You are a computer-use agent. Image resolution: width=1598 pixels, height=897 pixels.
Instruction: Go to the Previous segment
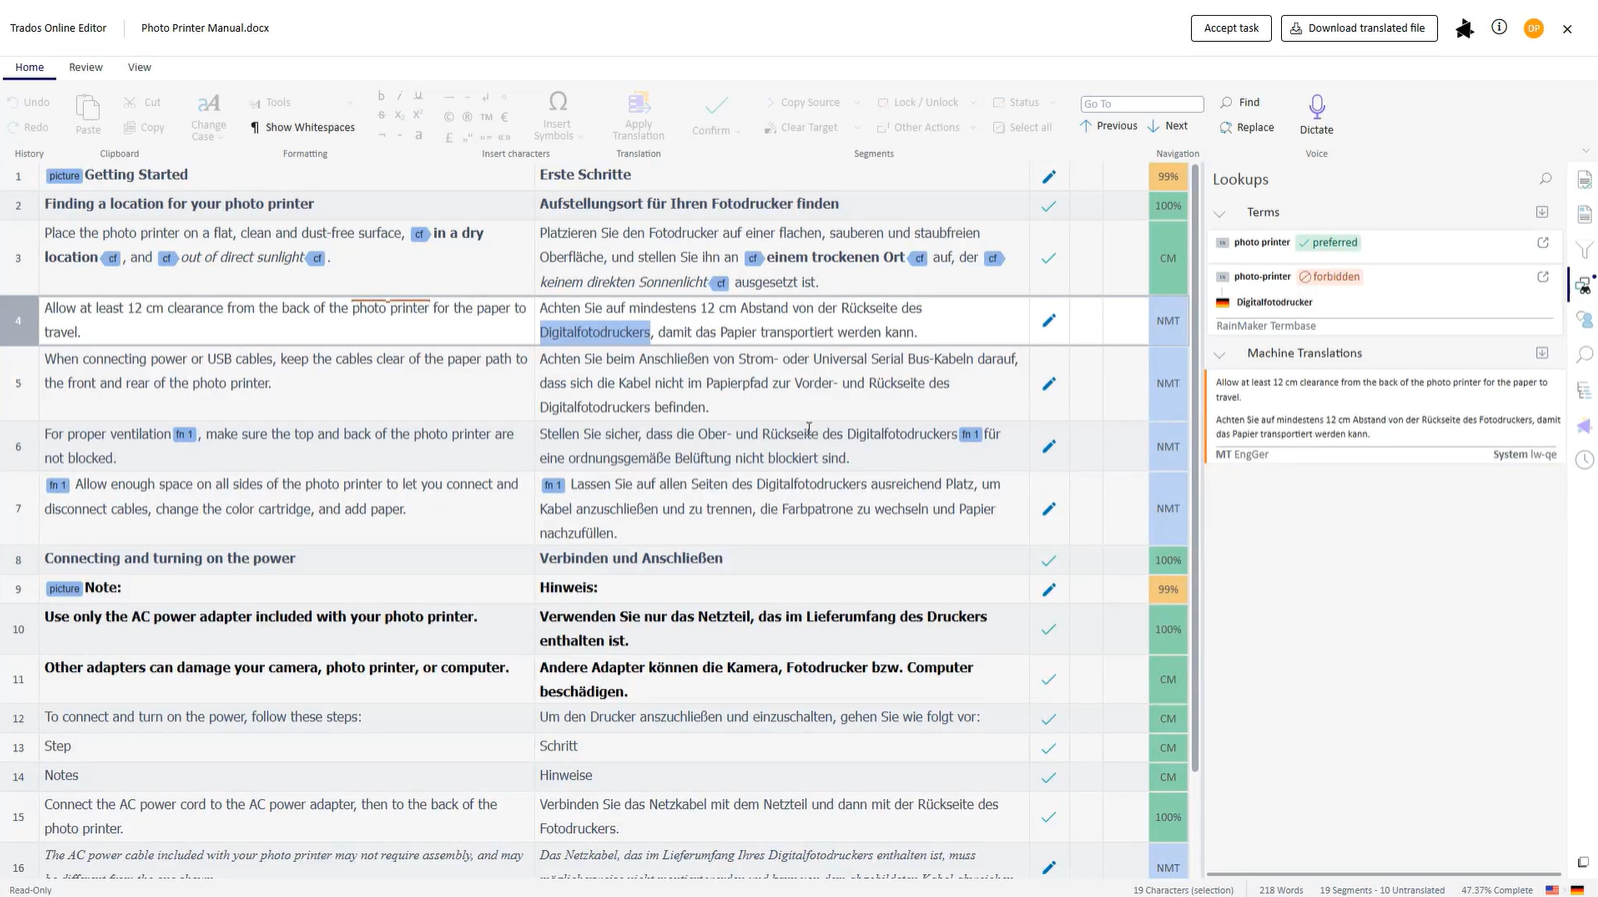click(1108, 126)
